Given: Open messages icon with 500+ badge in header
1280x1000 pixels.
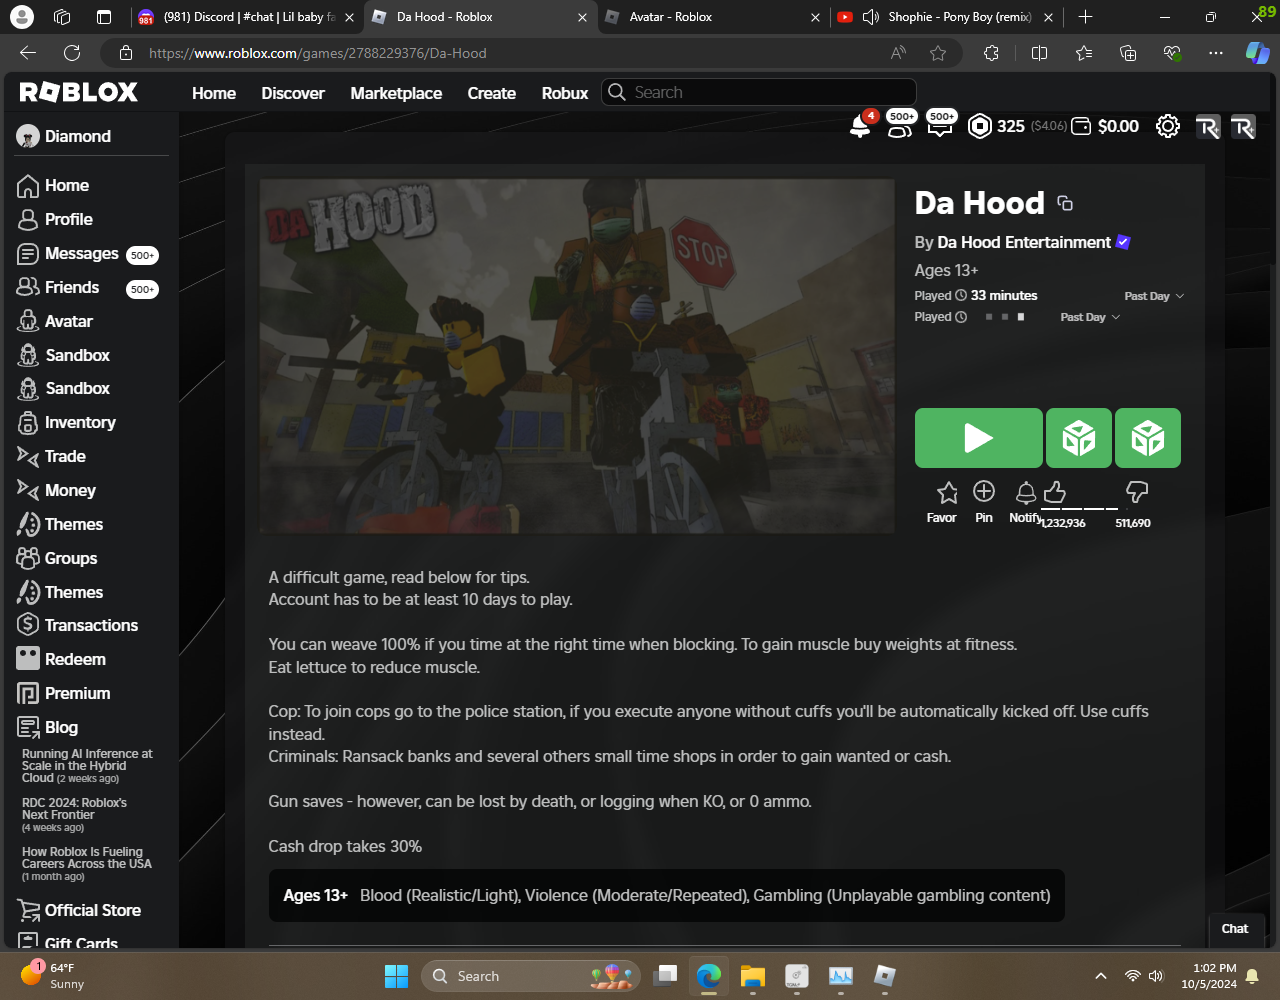Looking at the screenshot, I should tap(939, 126).
